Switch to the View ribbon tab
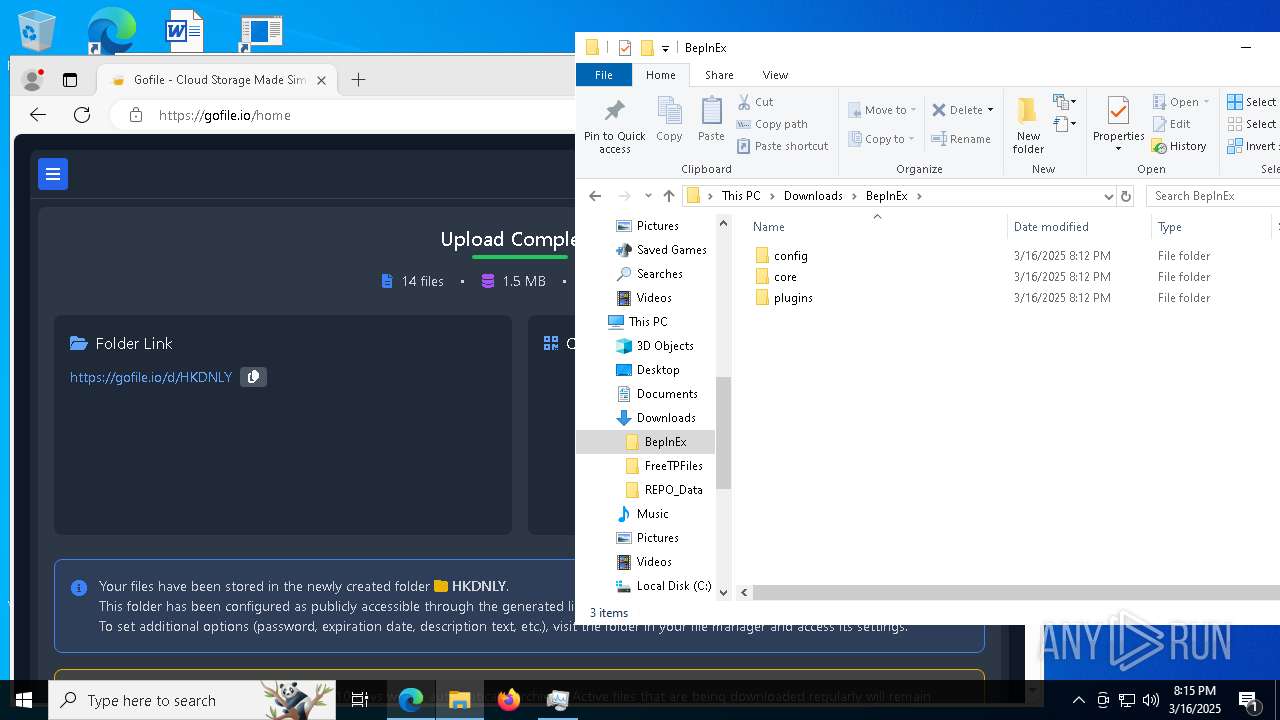Viewport: 1280px width, 720px height. tap(775, 75)
